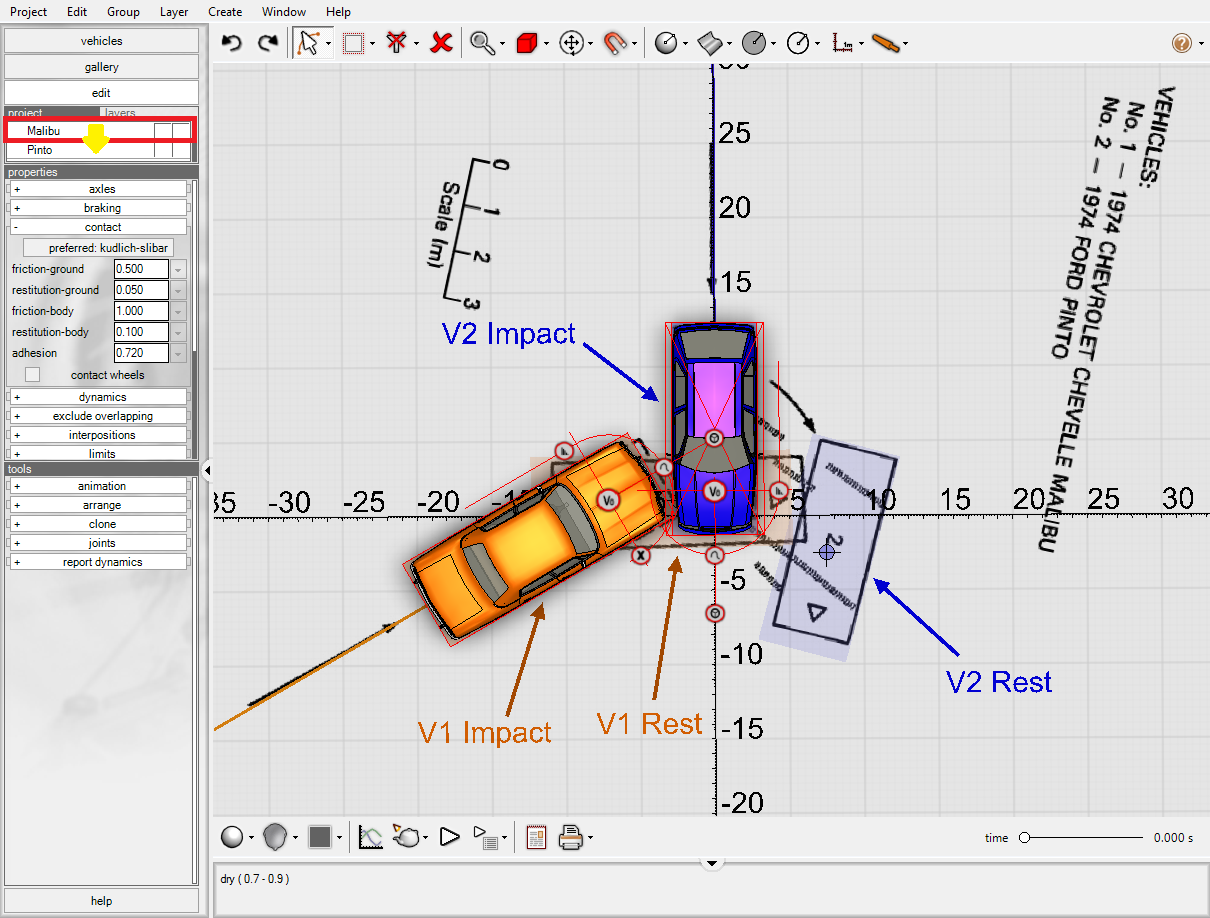Open the report document icon

tap(536, 837)
